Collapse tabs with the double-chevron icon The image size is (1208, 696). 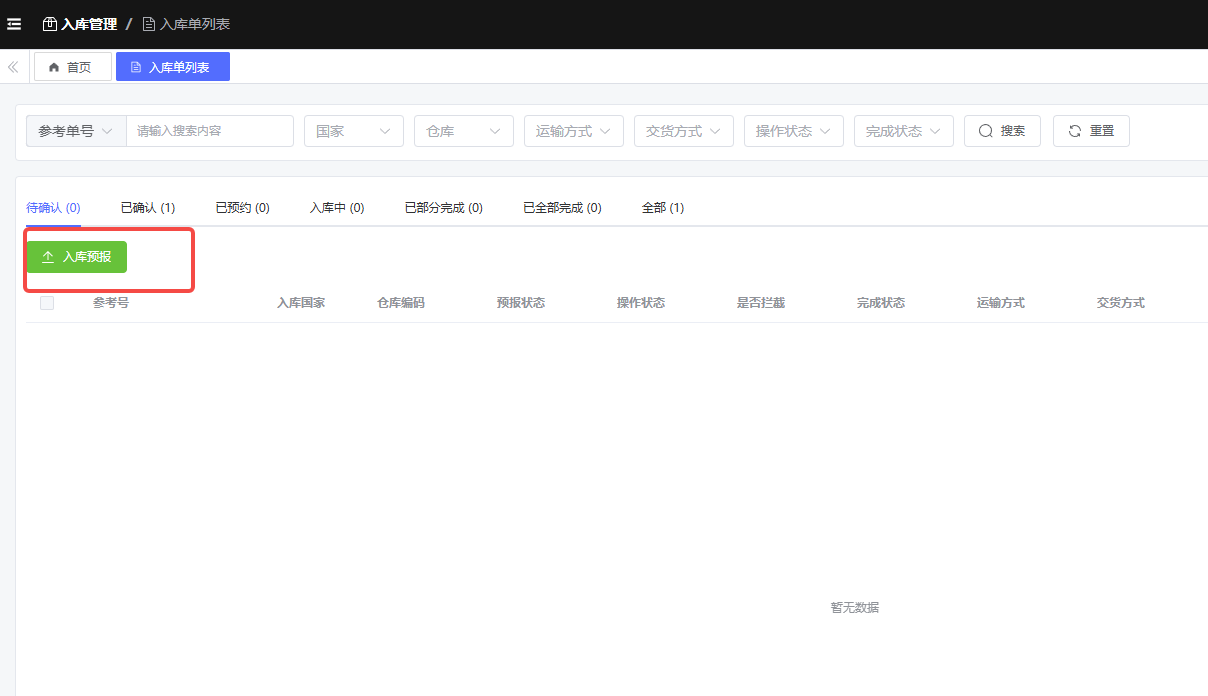(13, 67)
